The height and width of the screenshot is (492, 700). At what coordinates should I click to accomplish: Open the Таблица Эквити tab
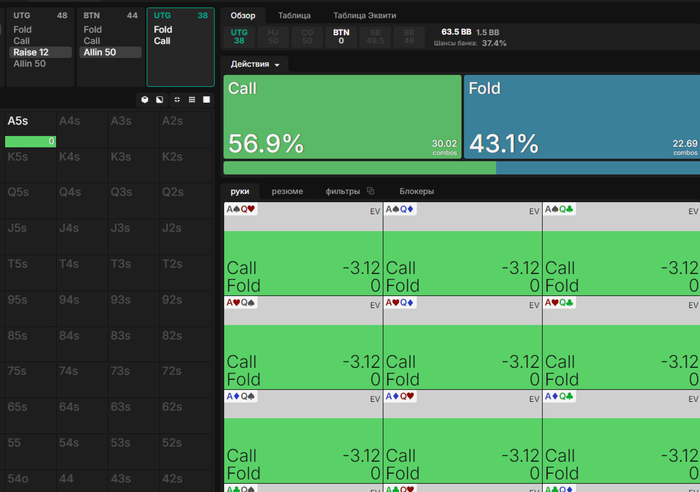364,16
